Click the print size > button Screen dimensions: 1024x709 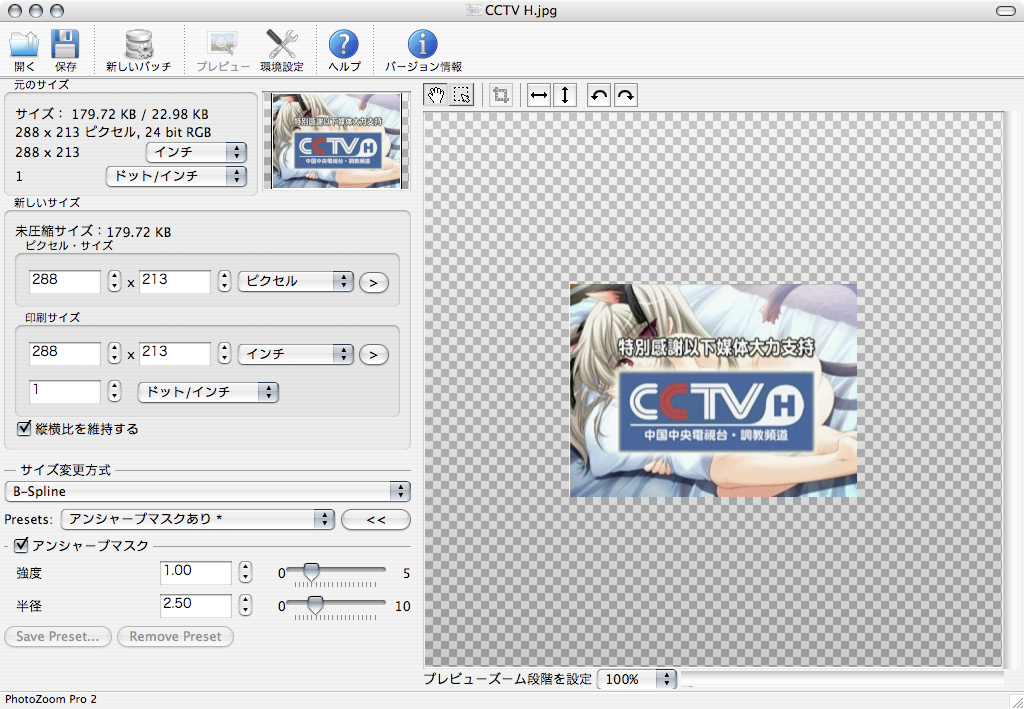[374, 354]
